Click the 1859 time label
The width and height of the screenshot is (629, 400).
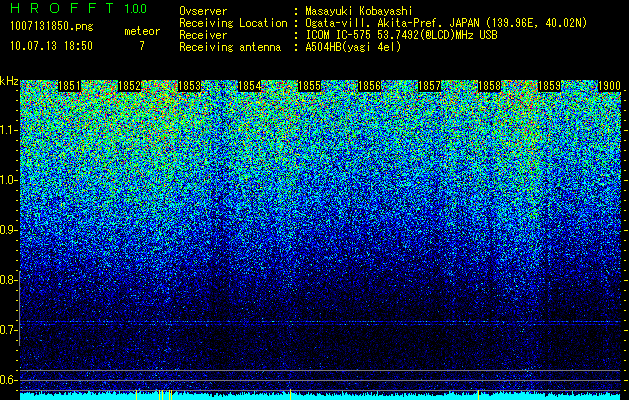[550, 86]
